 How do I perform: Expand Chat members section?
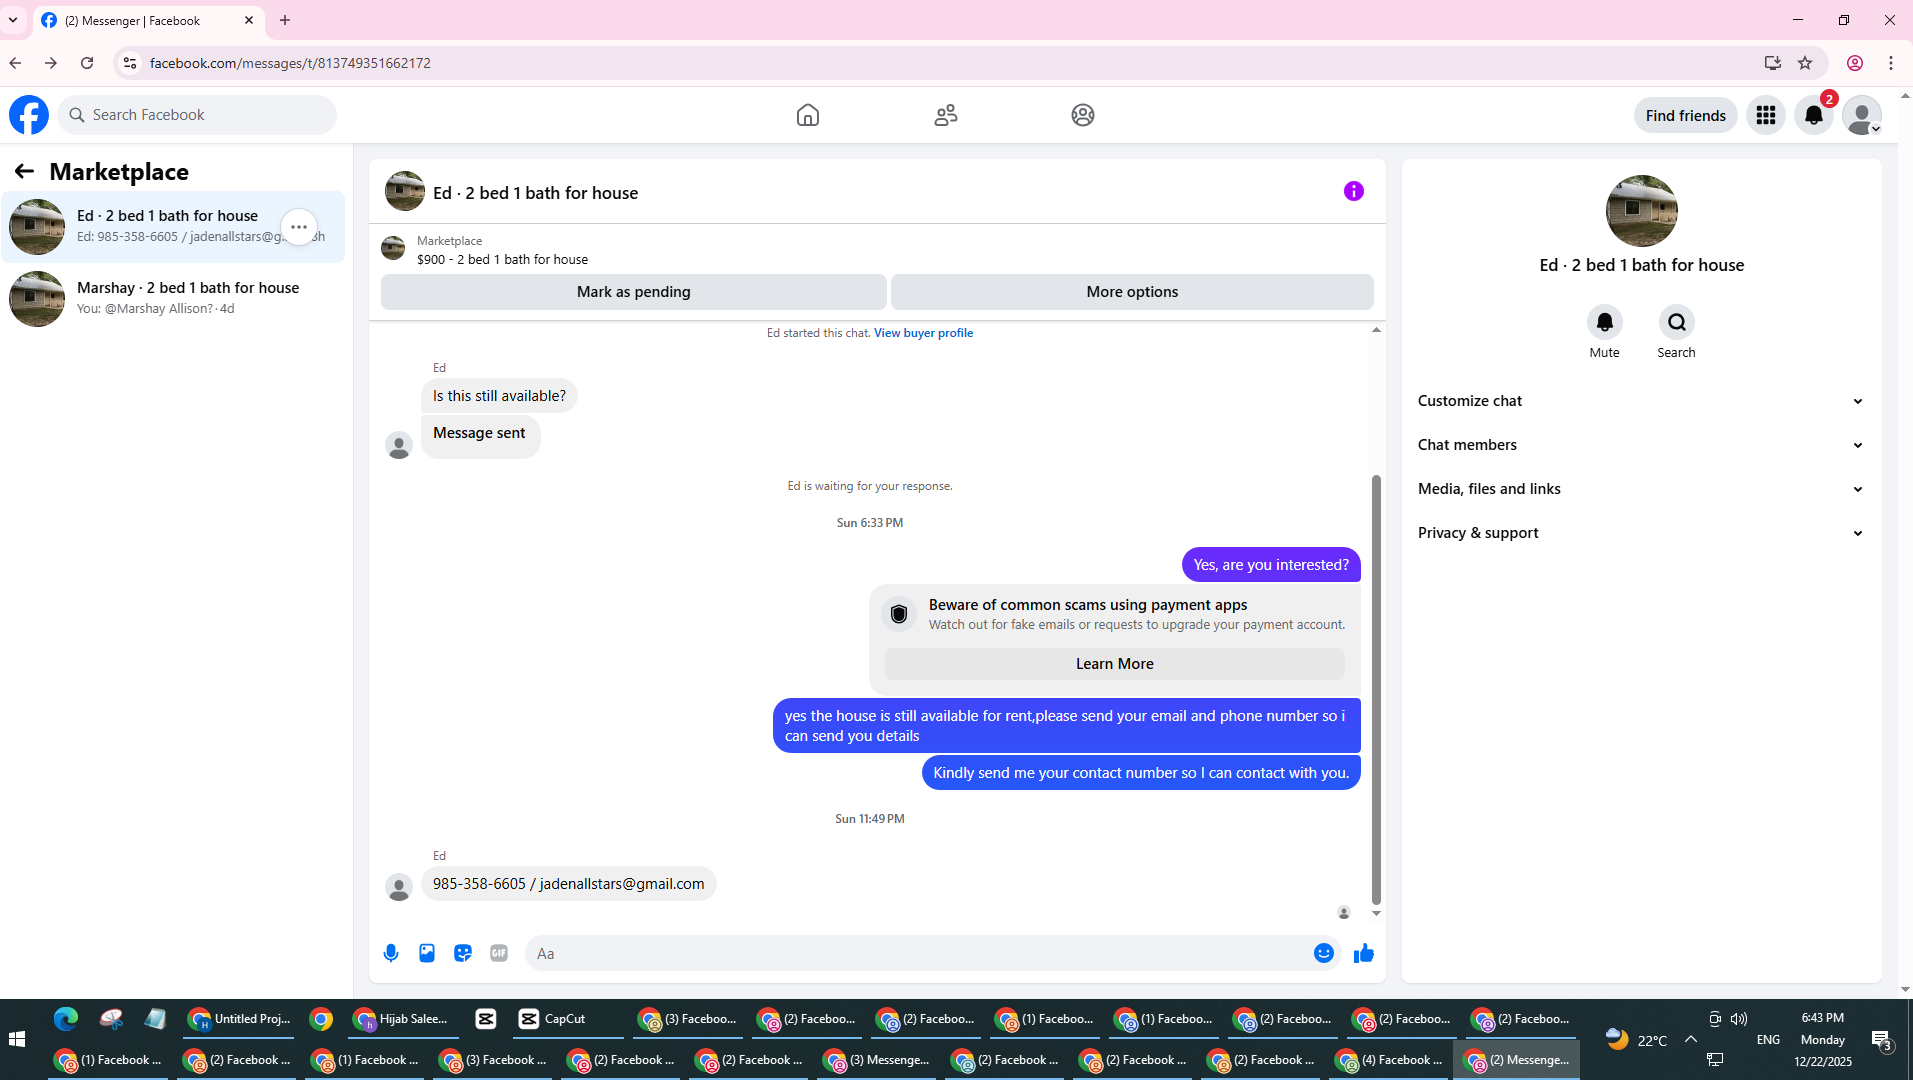[1641, 445]
